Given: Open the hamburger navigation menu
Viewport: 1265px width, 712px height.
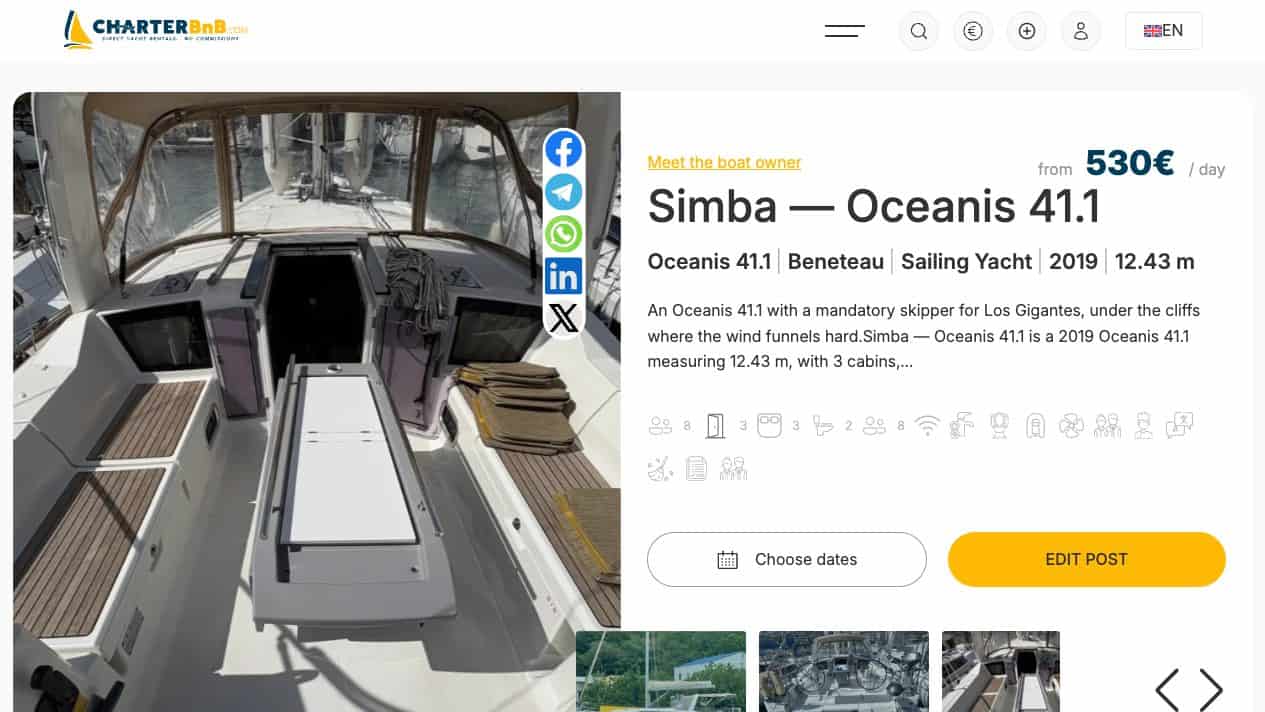Looking at the screenshot, I should (x=845, y=31).
